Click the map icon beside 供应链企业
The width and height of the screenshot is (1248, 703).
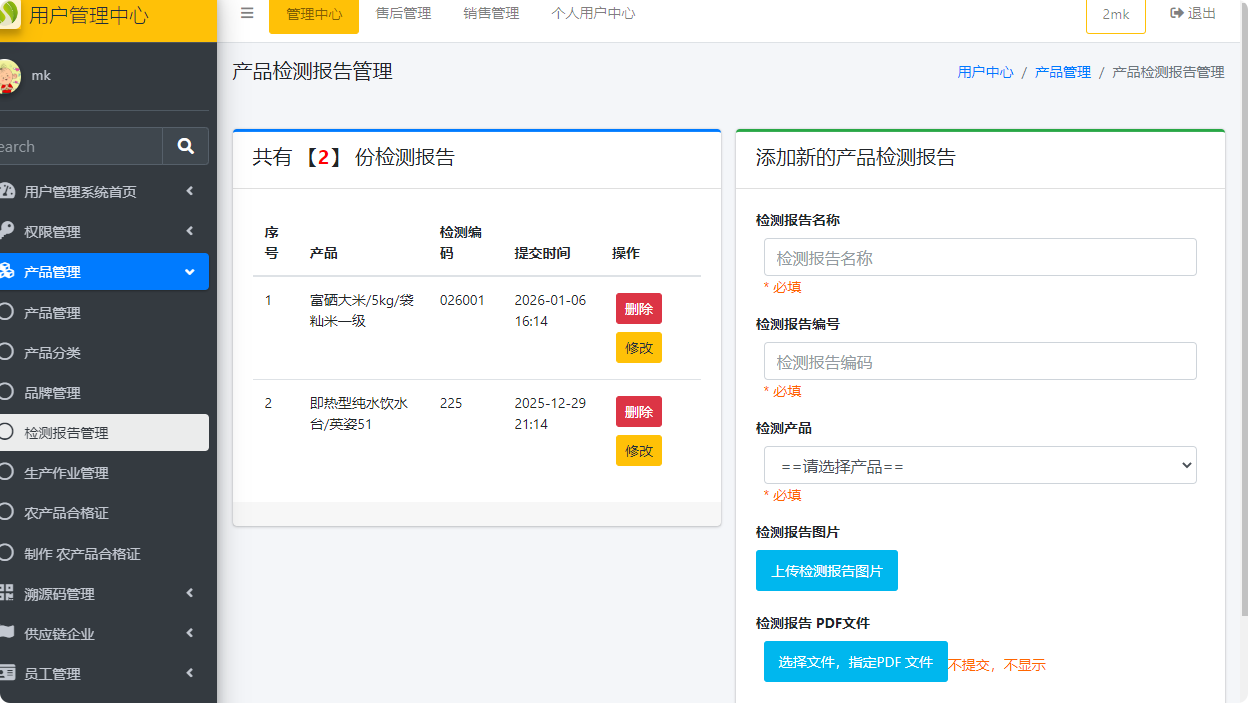click(x=7, y=633)
